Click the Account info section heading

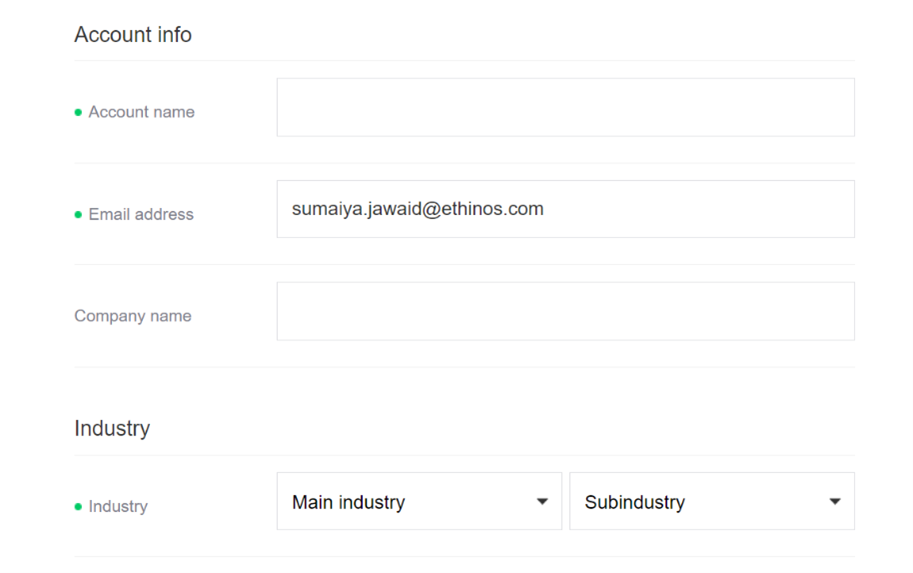[133, 35]
